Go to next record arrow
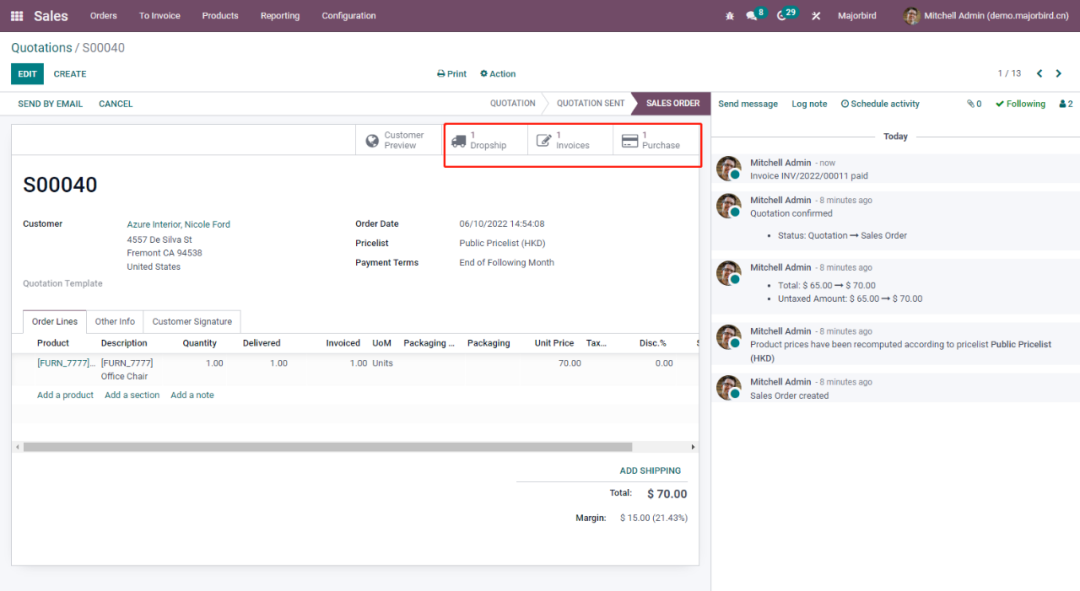This screenshot has height=591, width=1080. tap(1059, 74)
